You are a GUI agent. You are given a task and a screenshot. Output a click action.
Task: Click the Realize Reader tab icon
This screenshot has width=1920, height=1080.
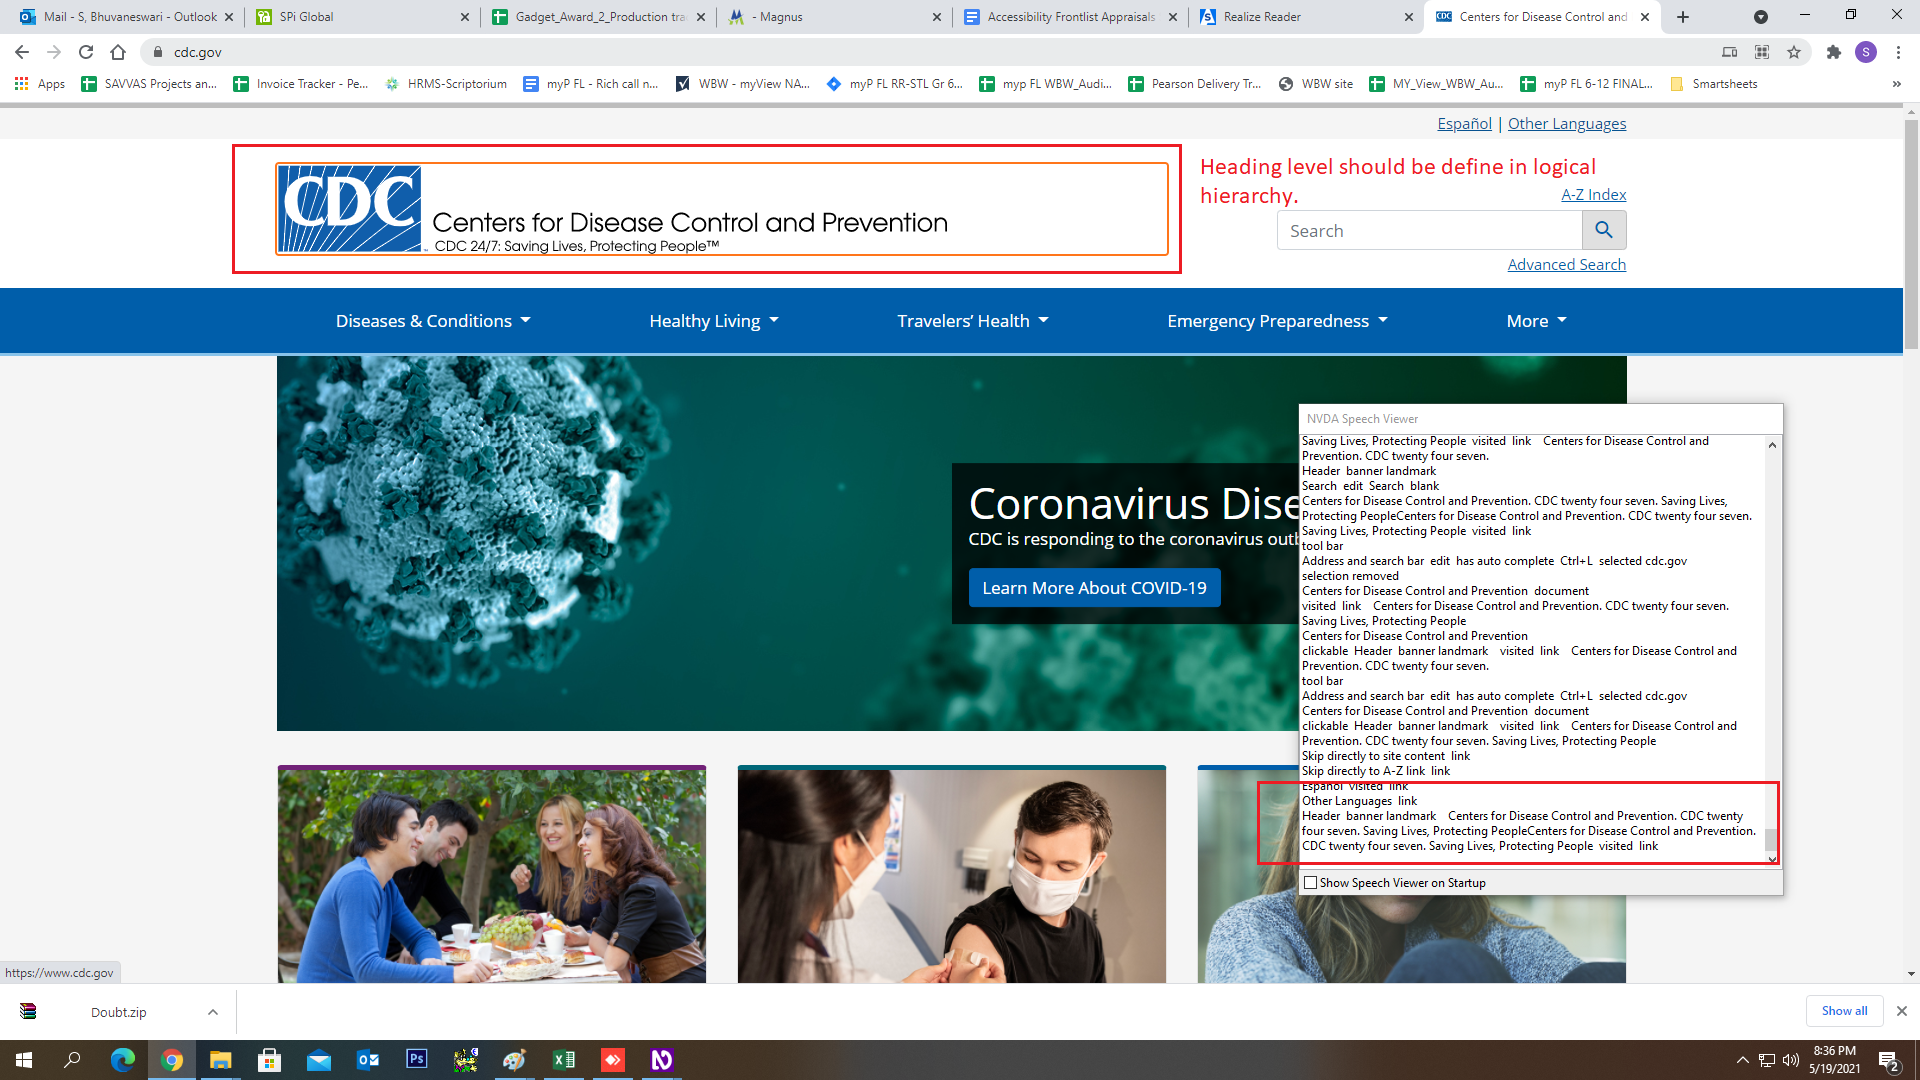(x=1208, y=16)
